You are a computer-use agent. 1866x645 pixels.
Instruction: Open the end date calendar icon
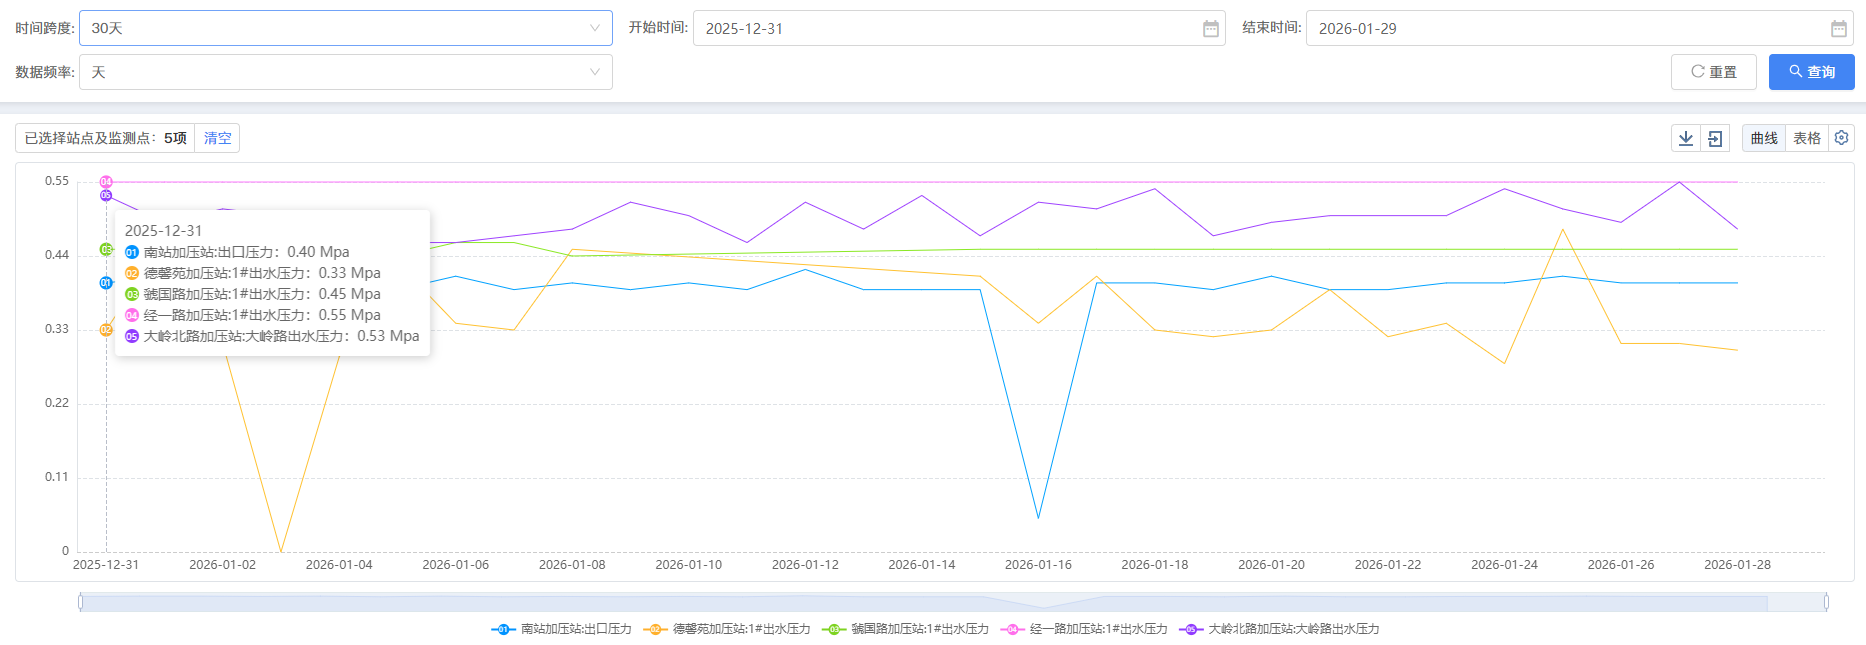point(1838,29)
